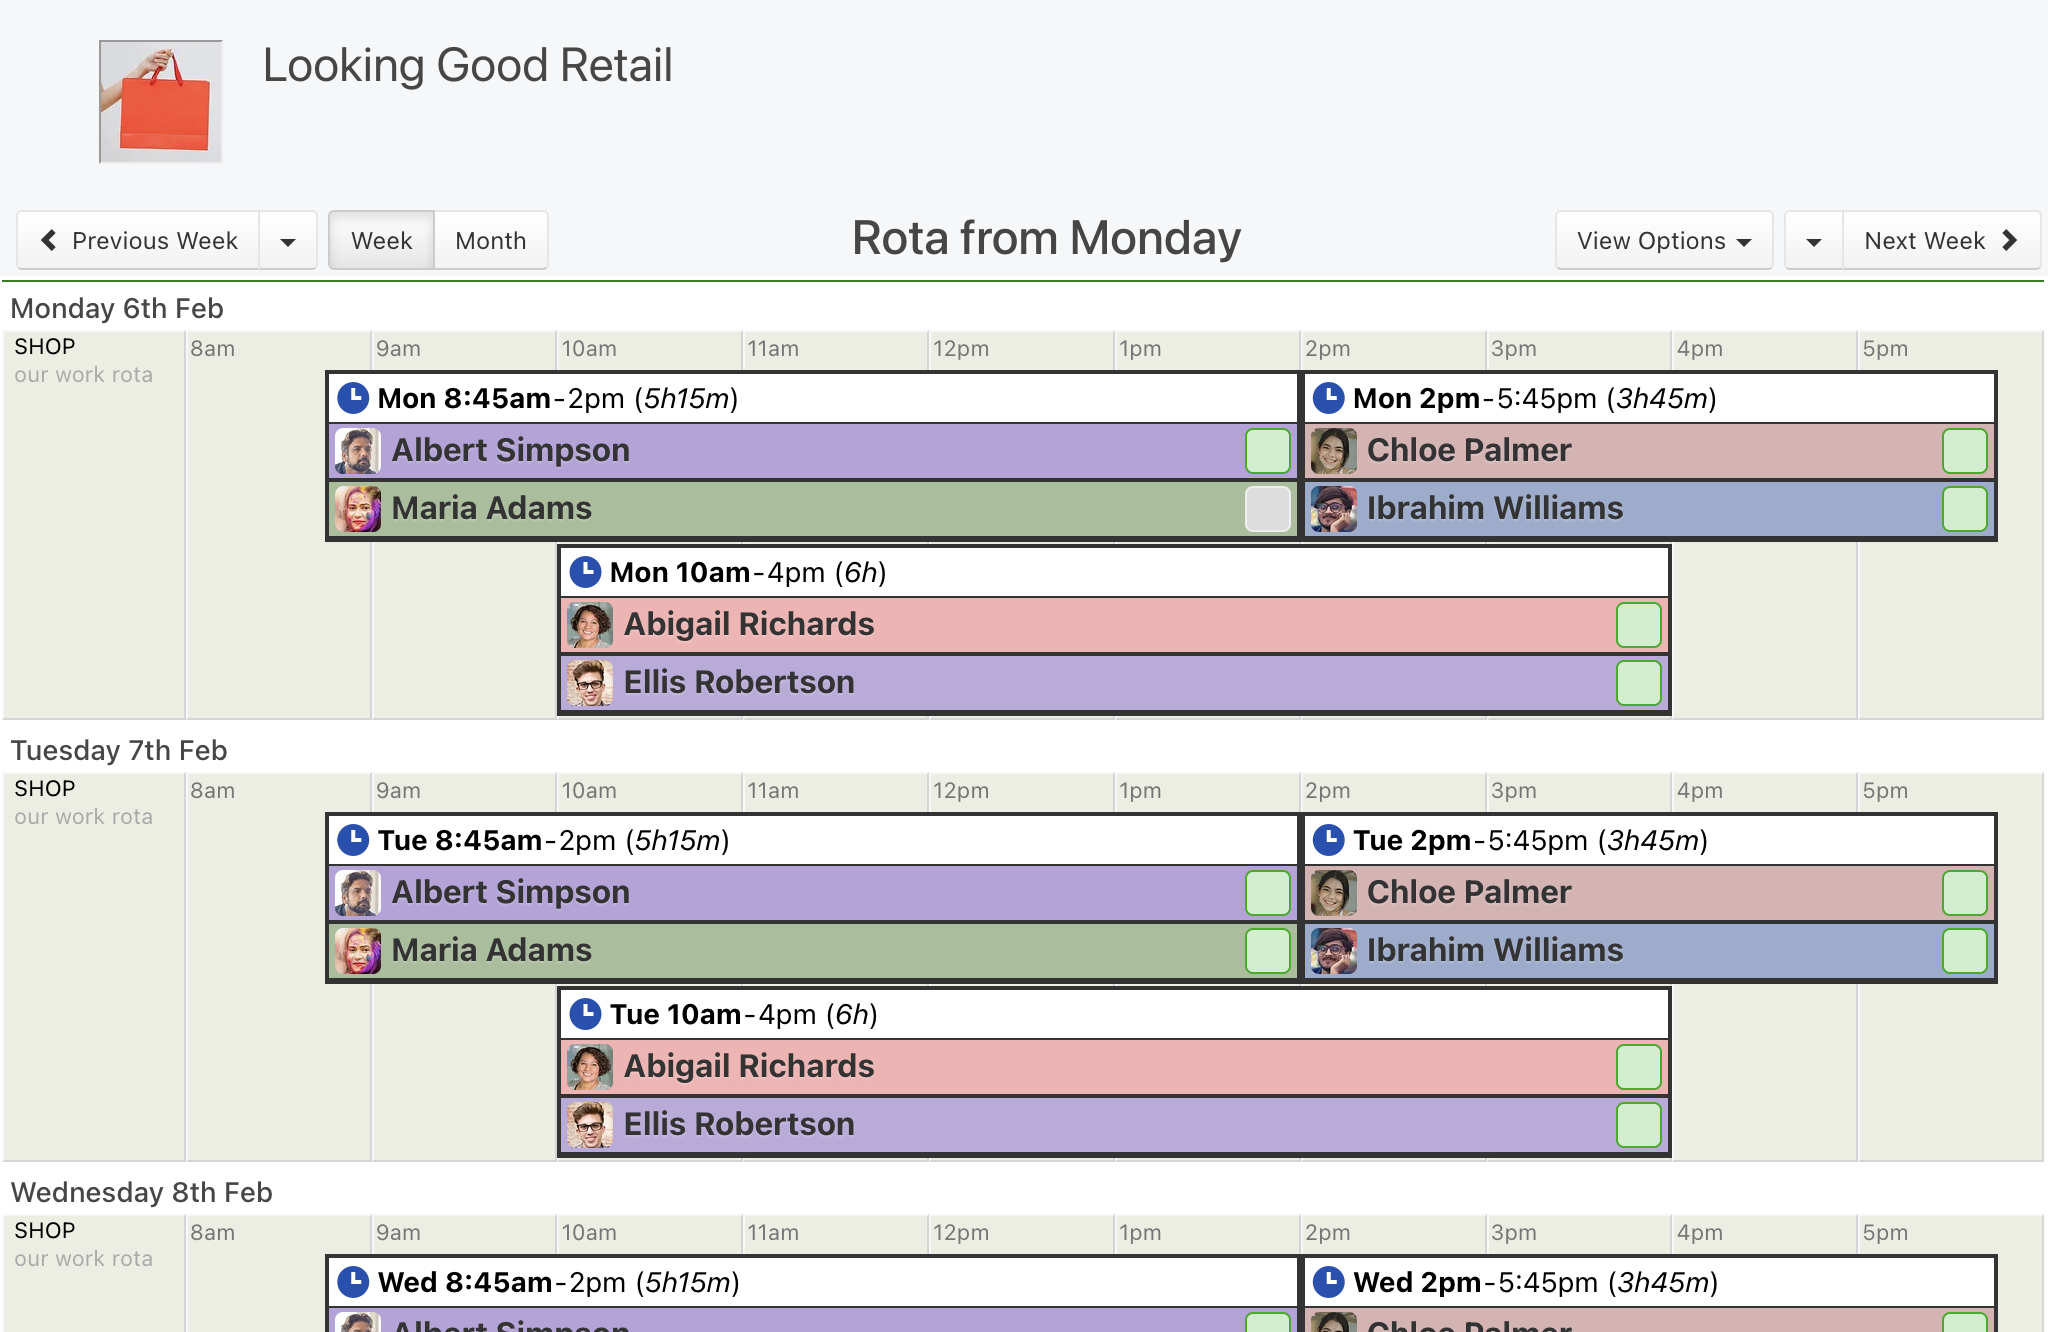This screenshot has width=2048, height=1332.
Task: Click Ibrahim Williams' avatar on Tuesday
Action: (x=1333, y=951)
